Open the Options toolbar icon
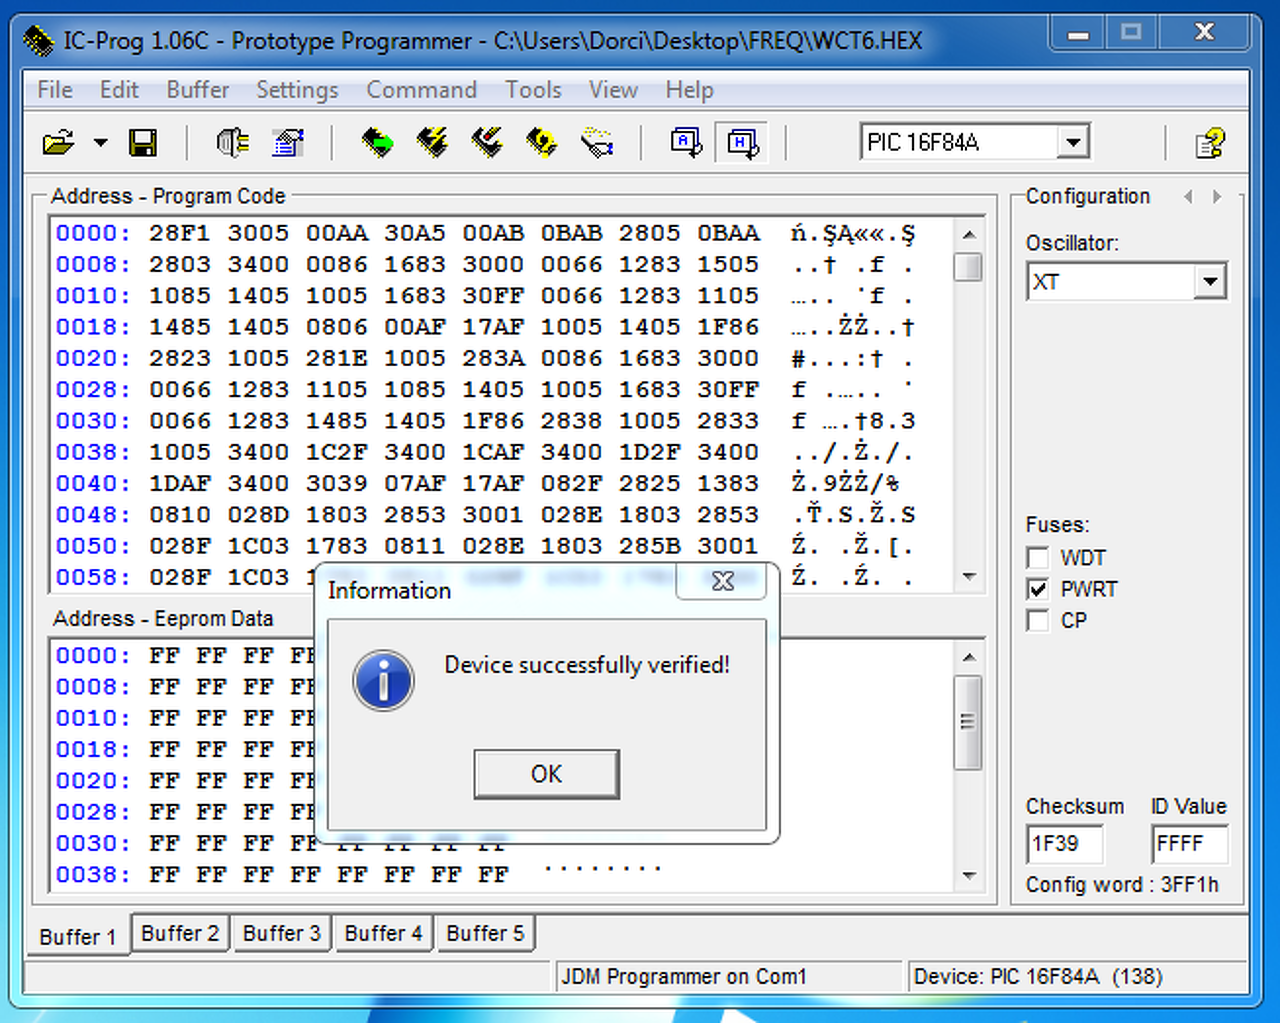 [288, 143]
